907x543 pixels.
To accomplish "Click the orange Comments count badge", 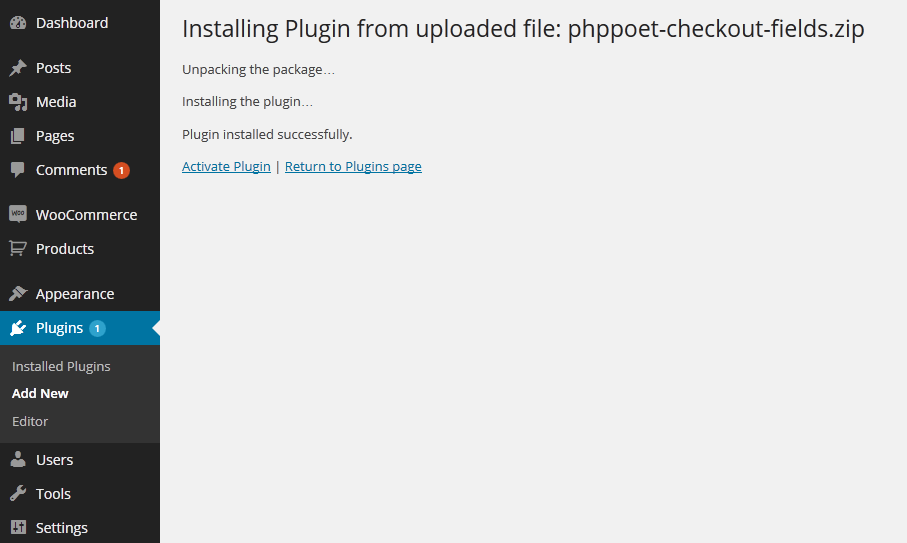I will pyautogui.click(x=121, y=170).
